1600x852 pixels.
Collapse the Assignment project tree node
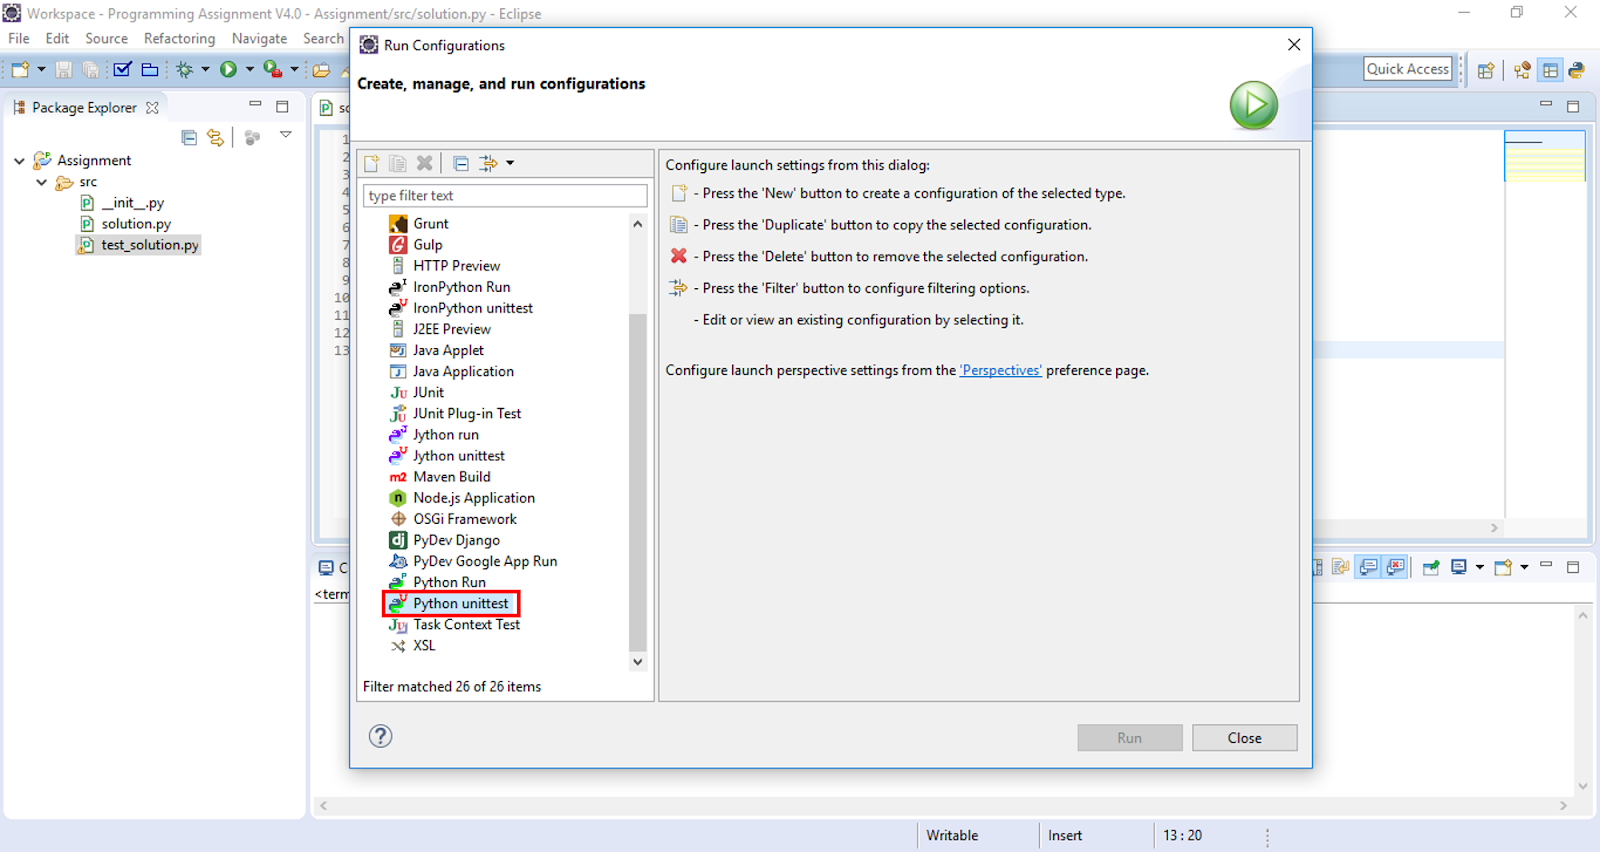[19, 160]
